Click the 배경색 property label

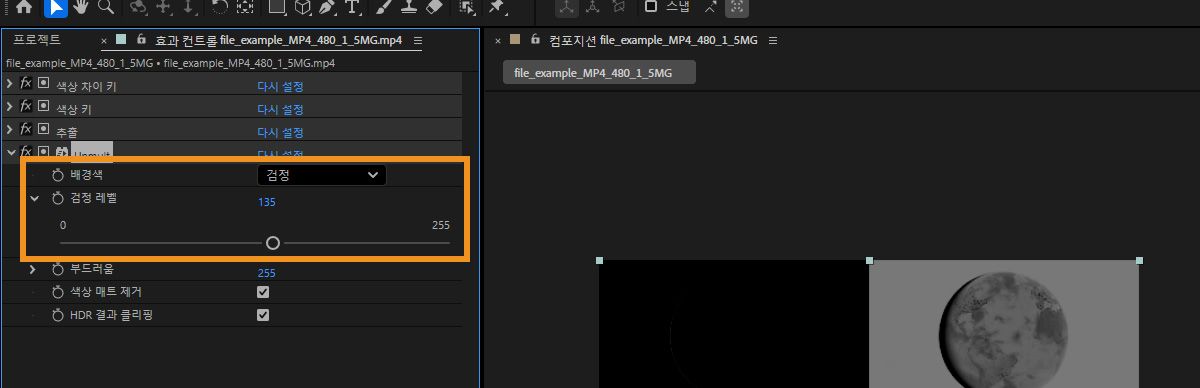(88, 175)
